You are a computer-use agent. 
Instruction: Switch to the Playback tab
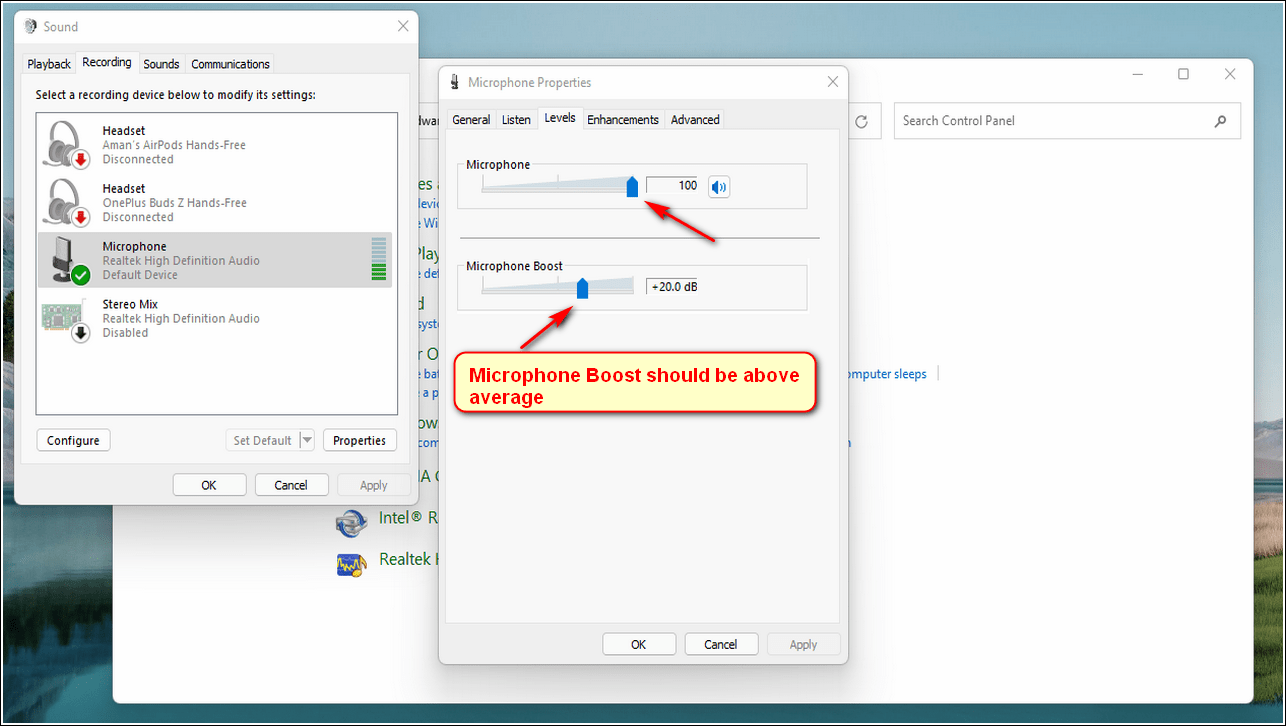49,64
